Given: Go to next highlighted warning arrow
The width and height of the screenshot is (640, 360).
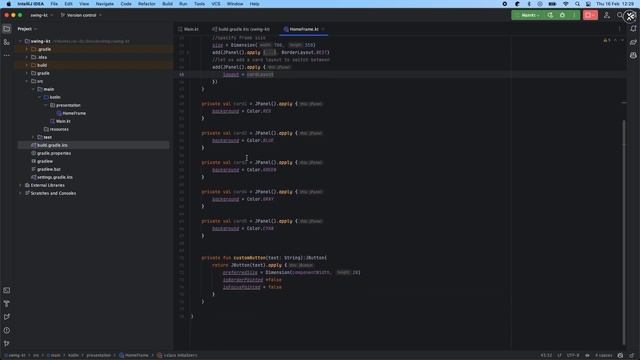Looking at the screenshot, I should 622,40.
